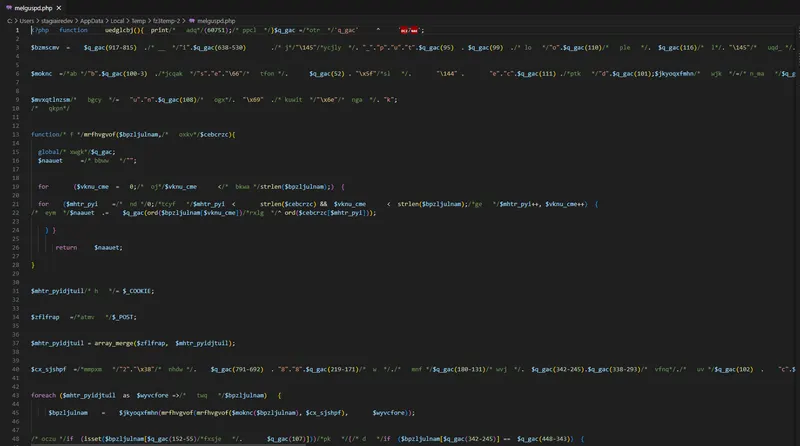Click the mrfhvgvof function name on line 13

[99, 135]
